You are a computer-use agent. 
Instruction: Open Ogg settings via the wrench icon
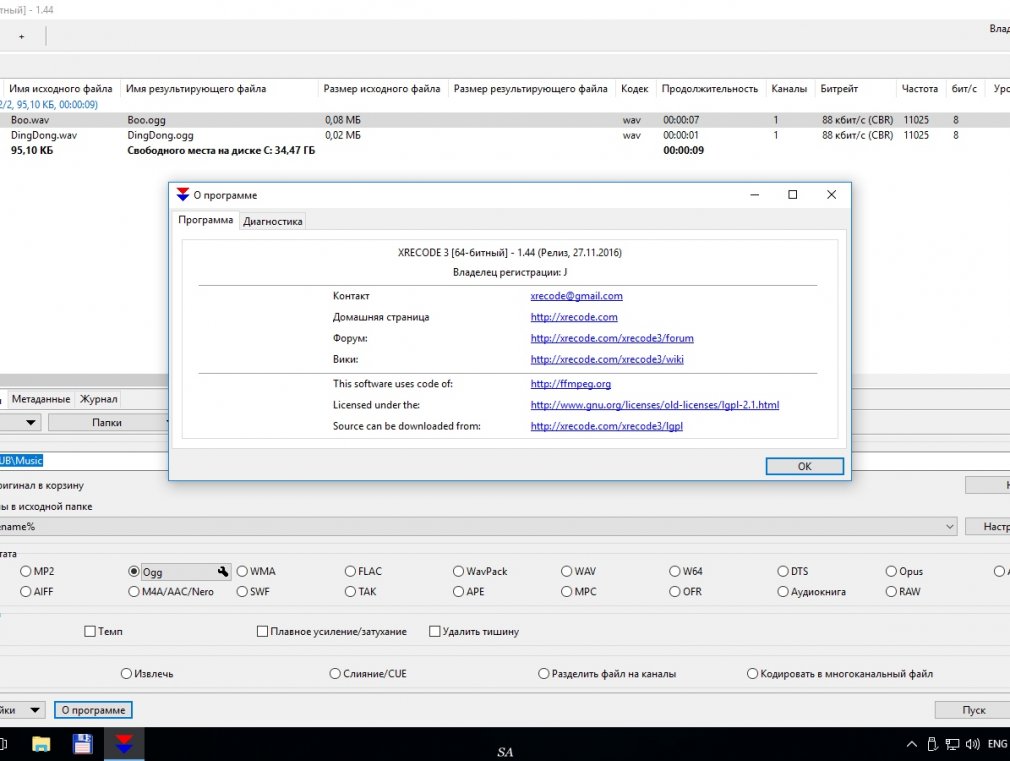223,572
